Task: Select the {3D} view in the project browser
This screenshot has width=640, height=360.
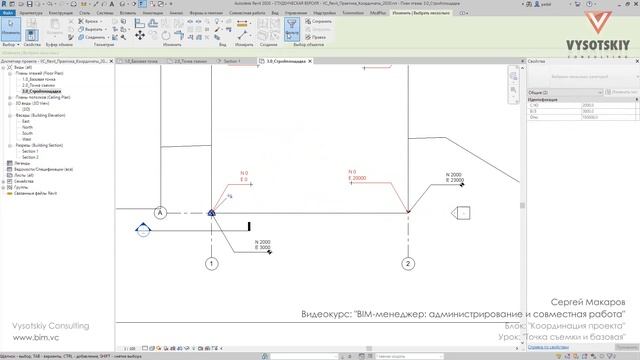Action: click(26, 109)
